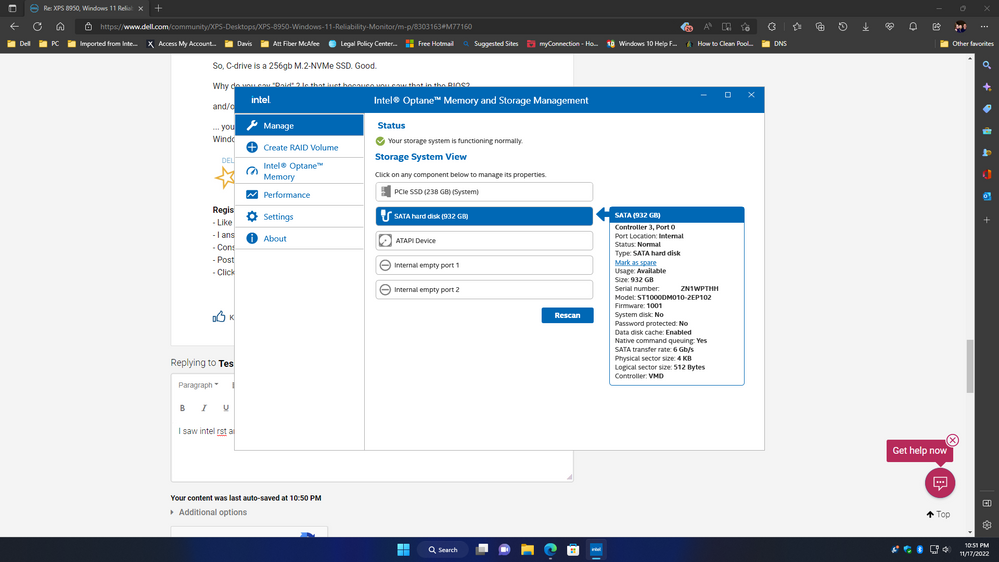
Task: Click the browser notifications bell icon
Action: tap(913, 27)
